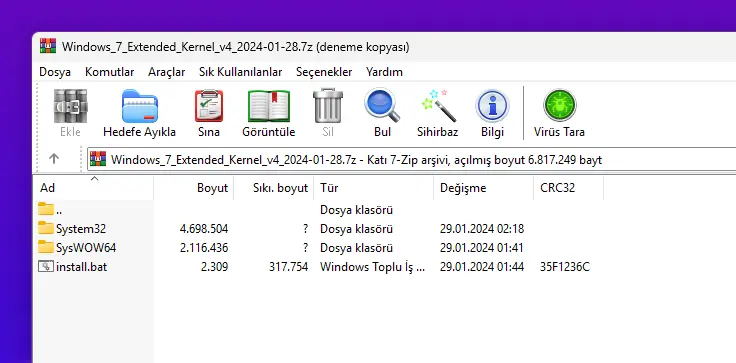Sort by Sıkı. boyut column header
736x363 pixels.
pyautogui.click(x=274, y=188)
